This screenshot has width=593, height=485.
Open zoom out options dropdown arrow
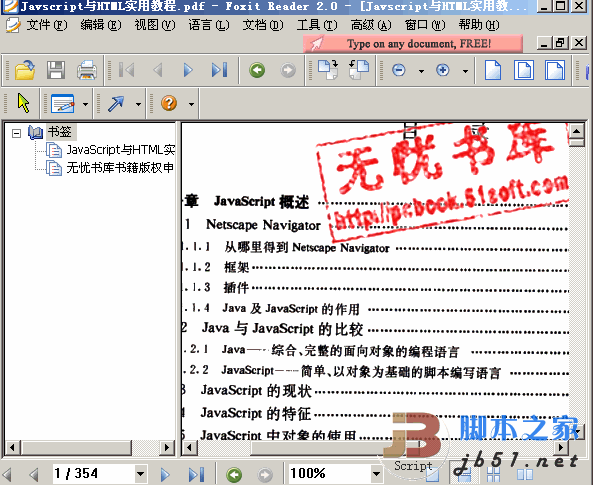coord(421,71)
